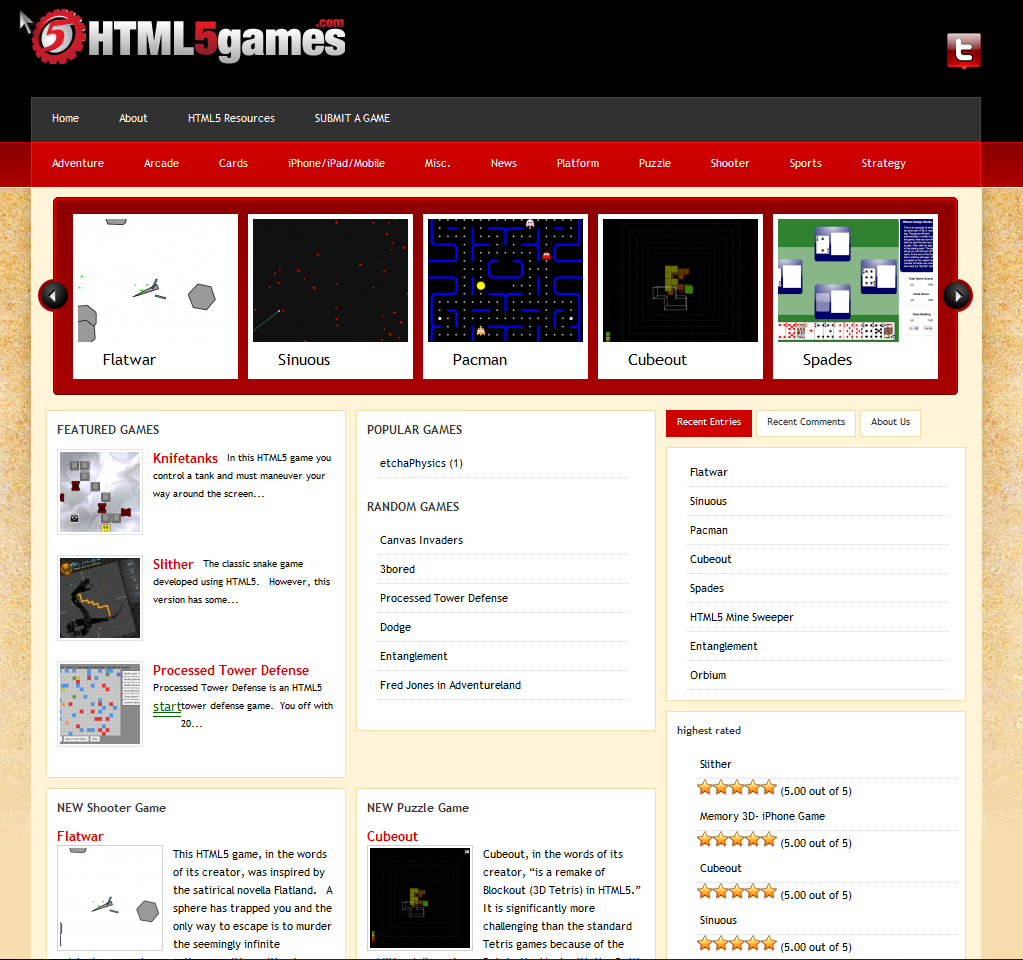
Task: Click the Twitter icon in the header
Action: [x=964, y=50]
